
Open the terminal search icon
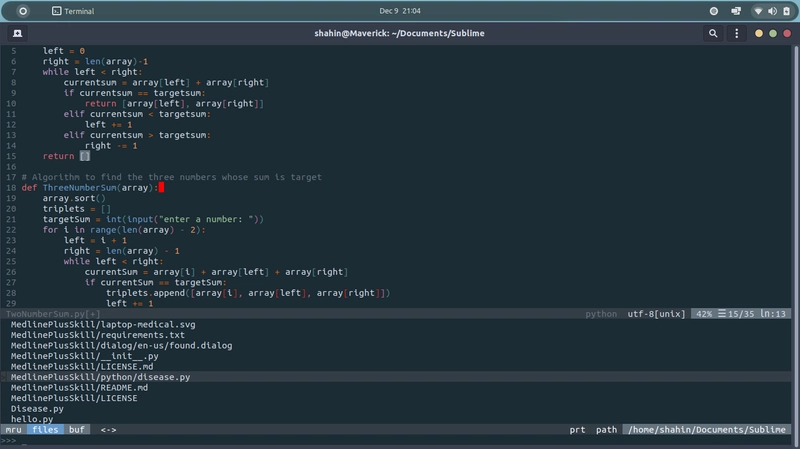coord(713,33)
